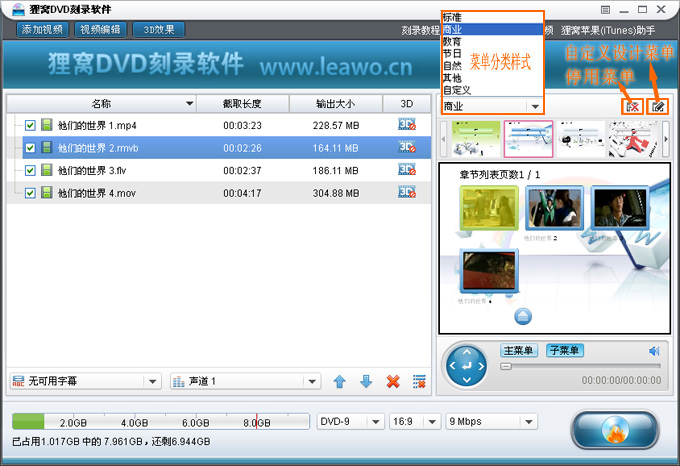Click film icon beside 他们的世界 3.flv
Screen dimensions: 680x466
pyautogui.click(x=47, y=170)
